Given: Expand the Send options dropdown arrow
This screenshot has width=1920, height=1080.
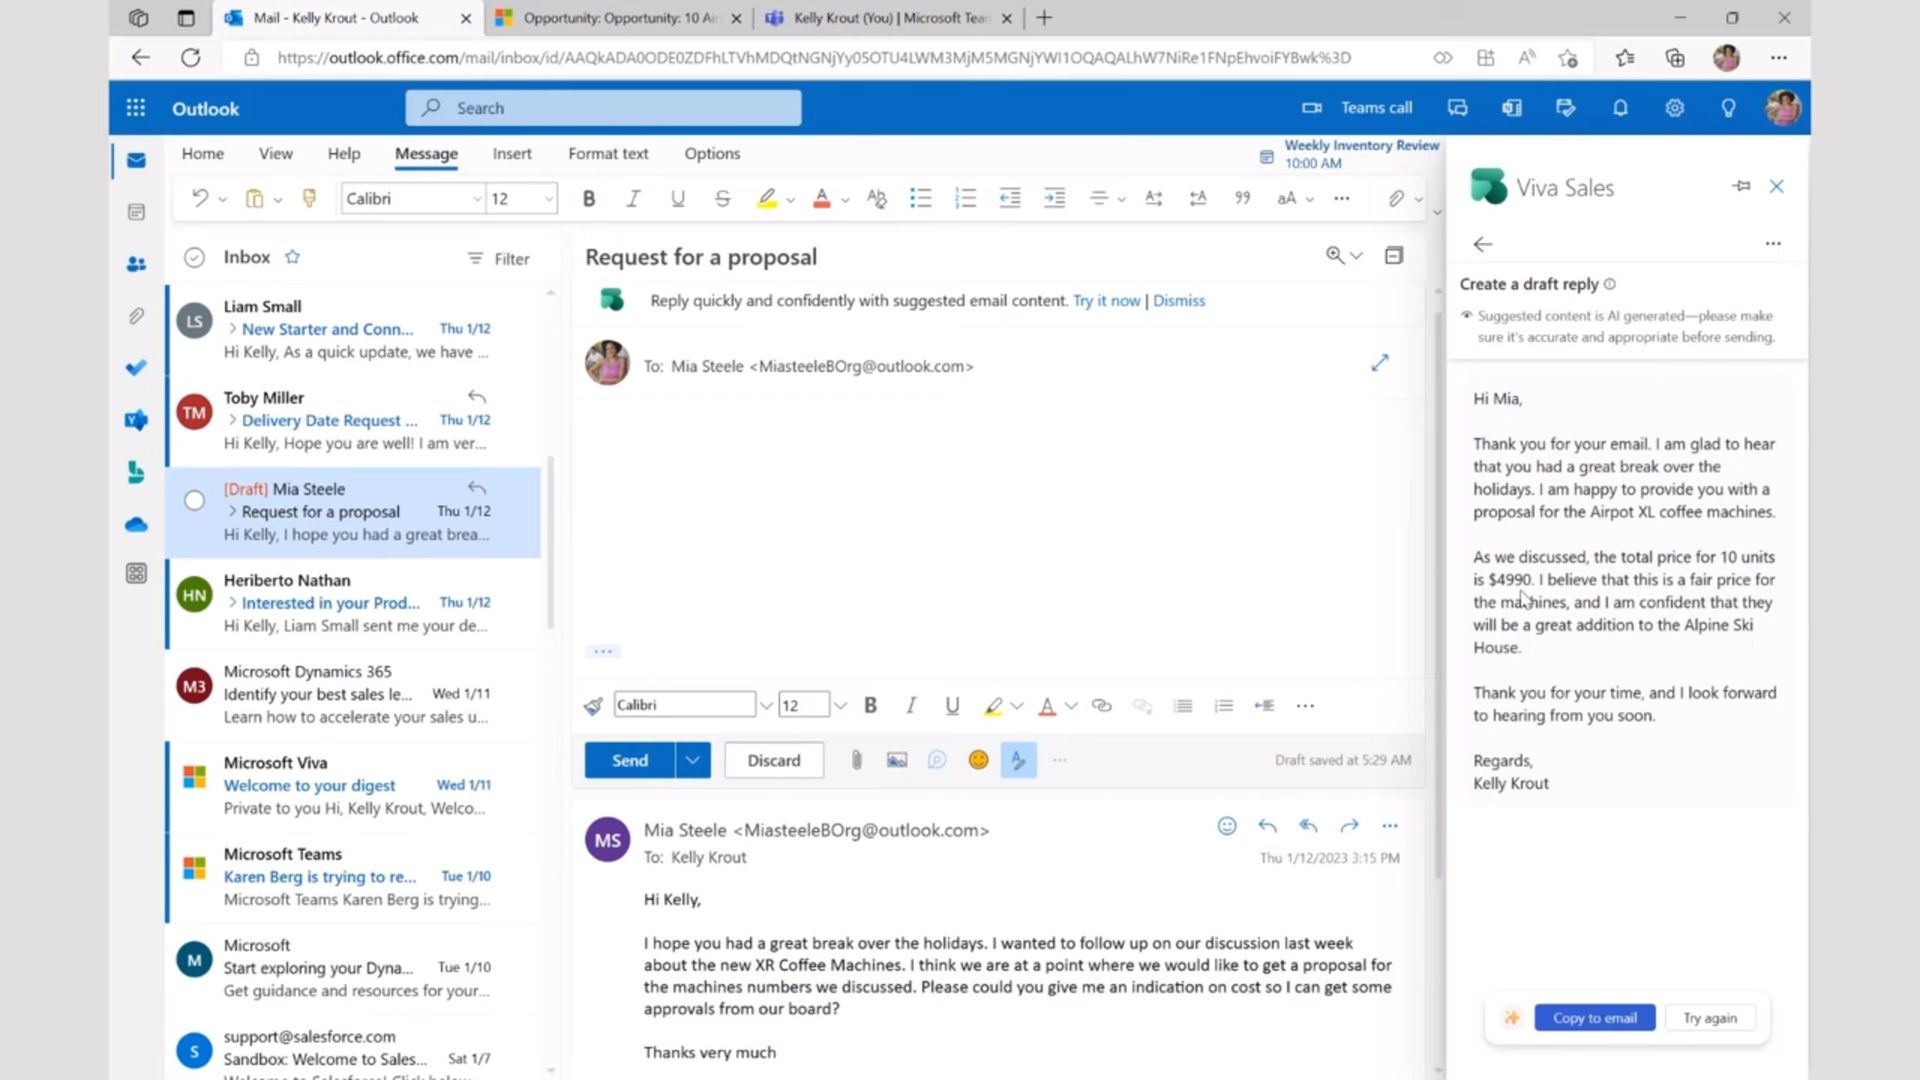Looking at the screenshot, I should click(x=692, y=760).
